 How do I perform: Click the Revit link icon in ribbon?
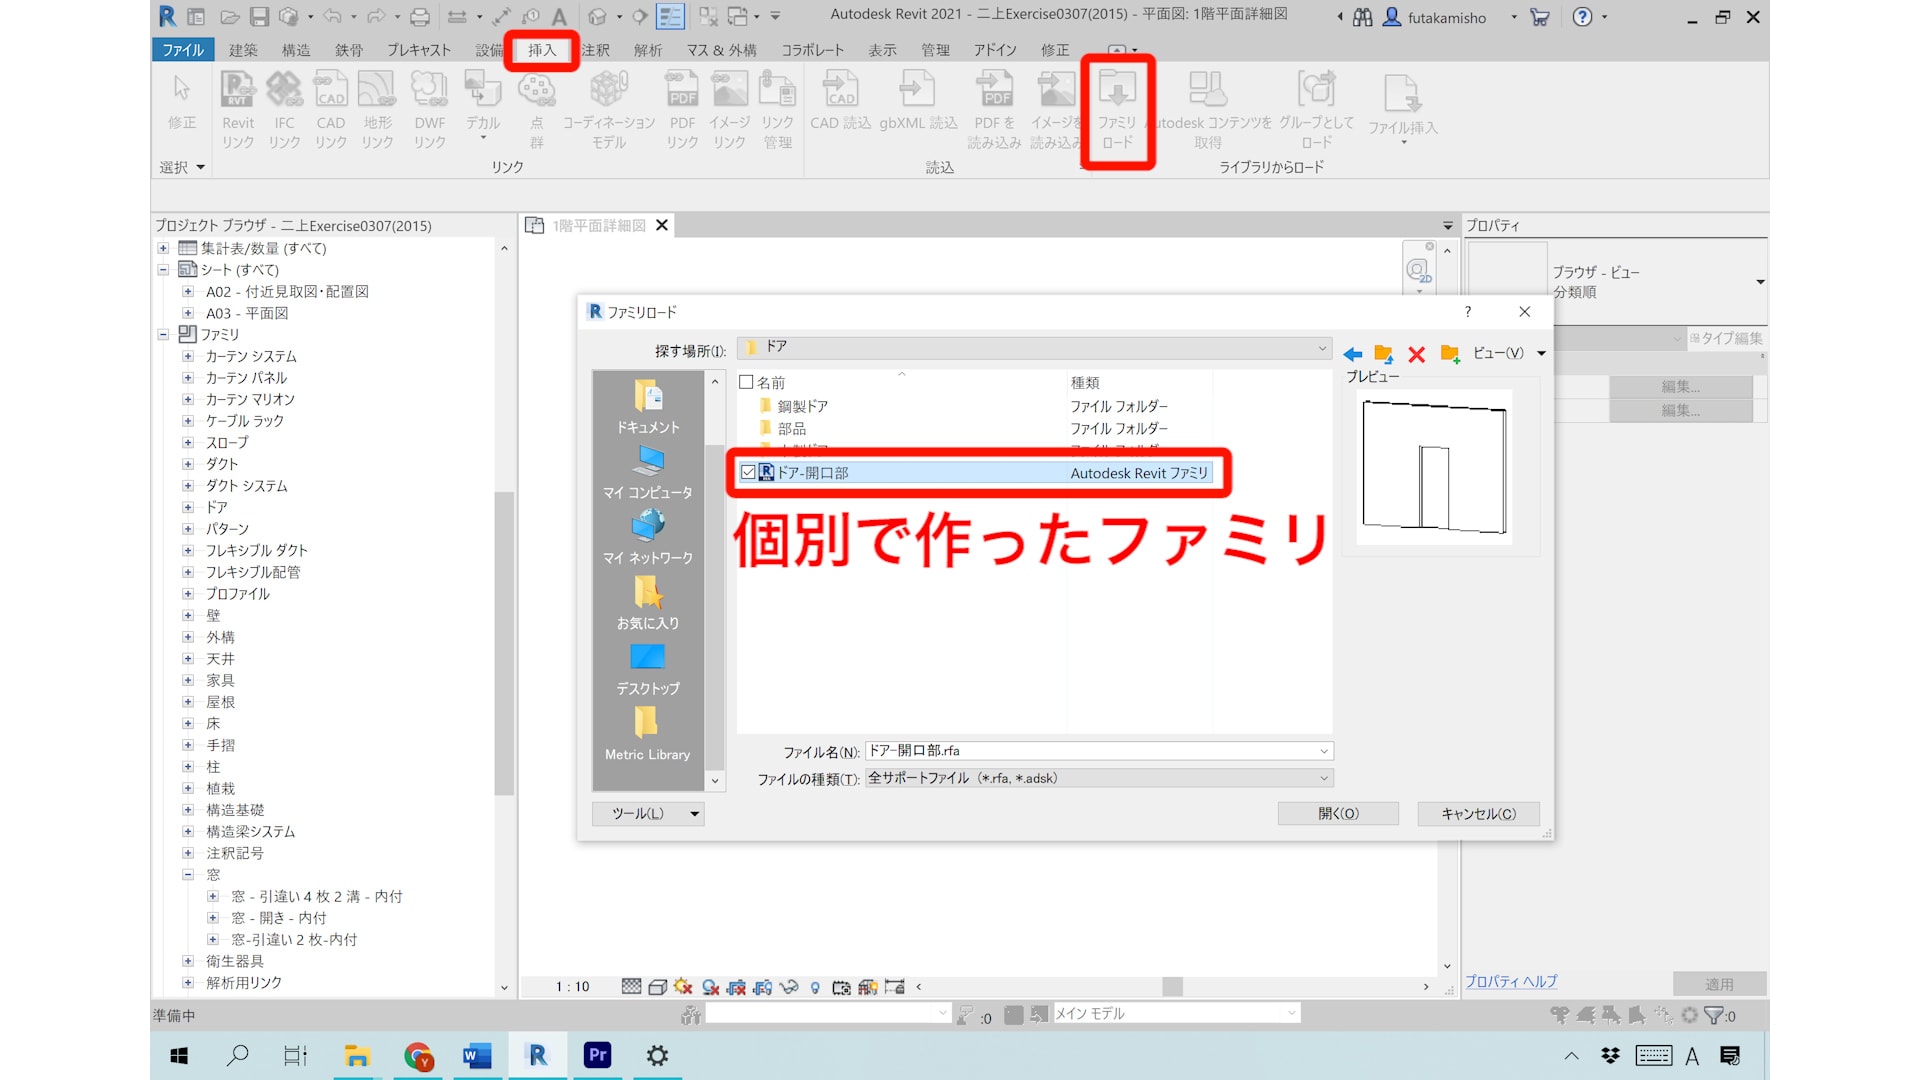tap(238, 90)
